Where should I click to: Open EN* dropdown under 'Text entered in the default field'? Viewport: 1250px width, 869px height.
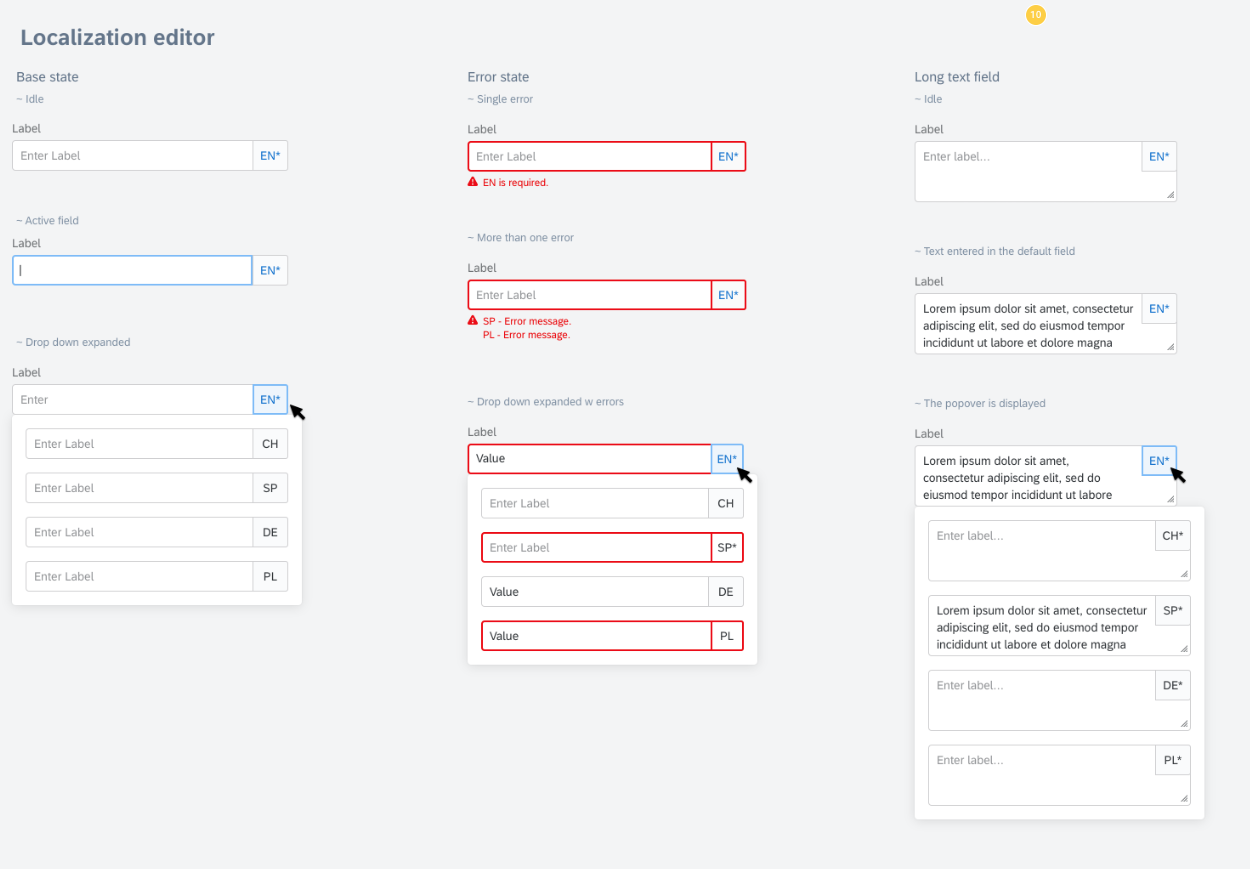(x=1159, y=309)
